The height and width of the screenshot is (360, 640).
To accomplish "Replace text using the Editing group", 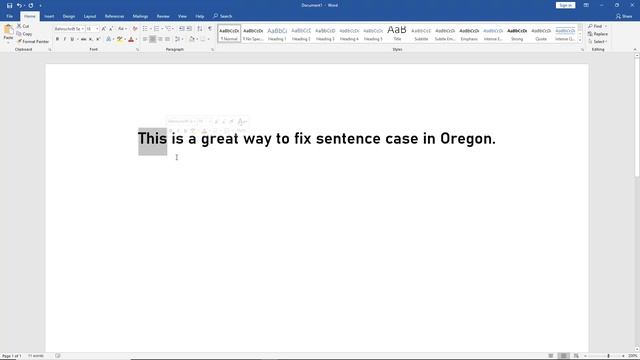I will click(598, 34).
